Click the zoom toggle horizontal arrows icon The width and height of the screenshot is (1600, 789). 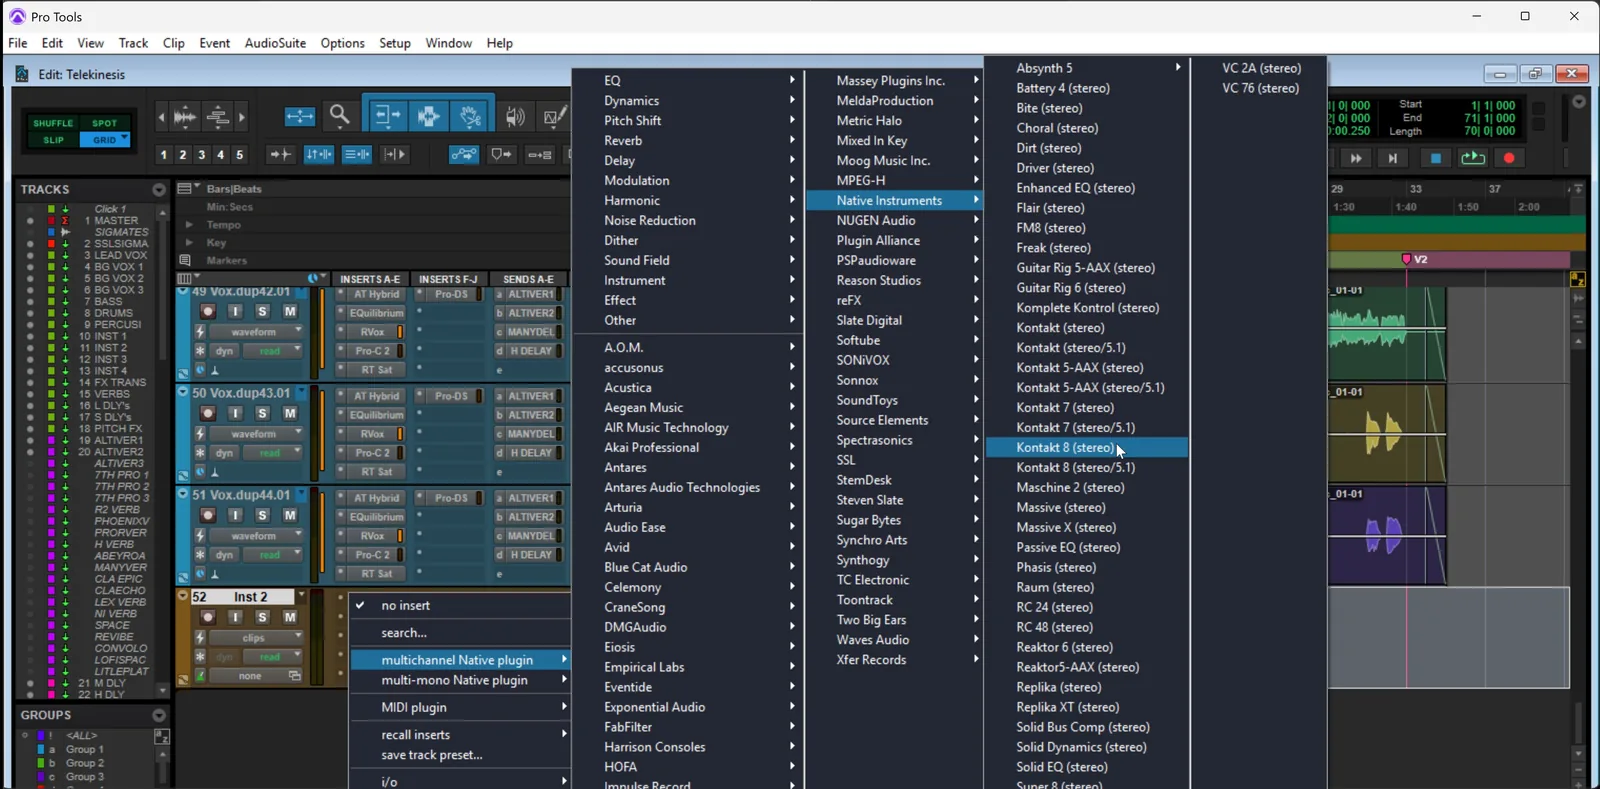point(300,117)
